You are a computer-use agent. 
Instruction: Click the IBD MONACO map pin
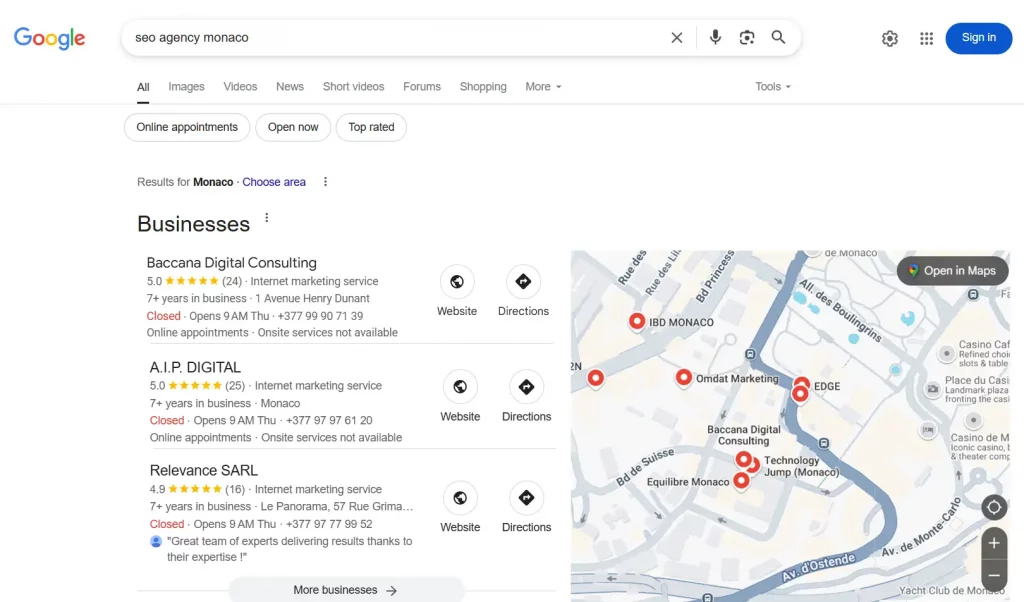coord(637,321)
